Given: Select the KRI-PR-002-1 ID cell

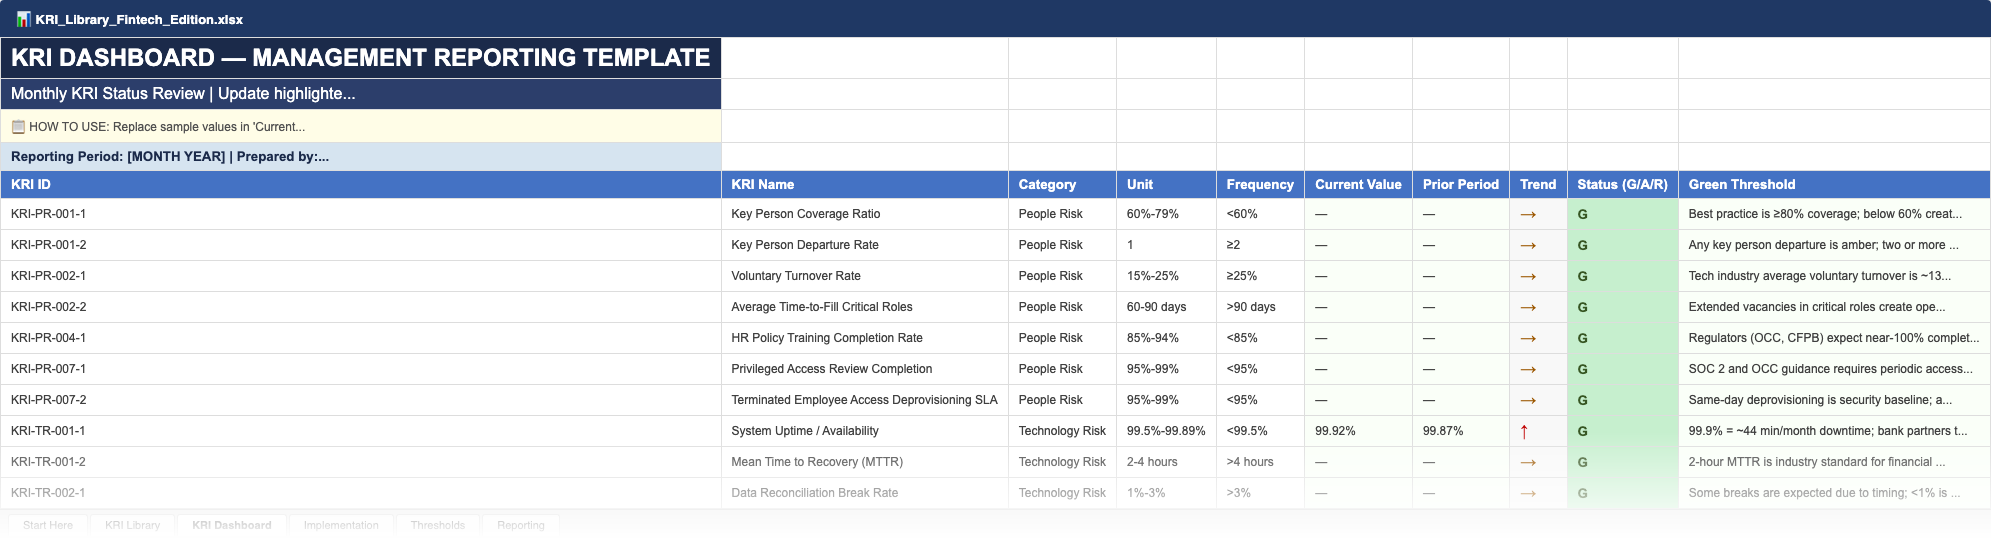Looking at the screenshot, I should point(361,276).
